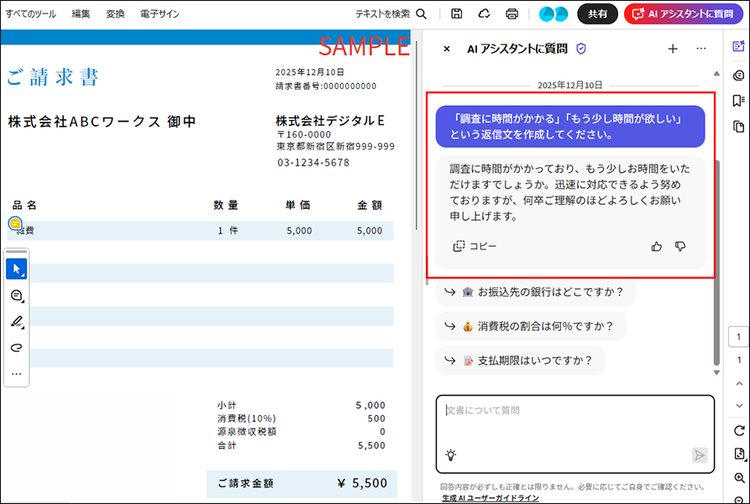
Task: Expand more tools in floating toolbar
Action: tap(17, 374)
